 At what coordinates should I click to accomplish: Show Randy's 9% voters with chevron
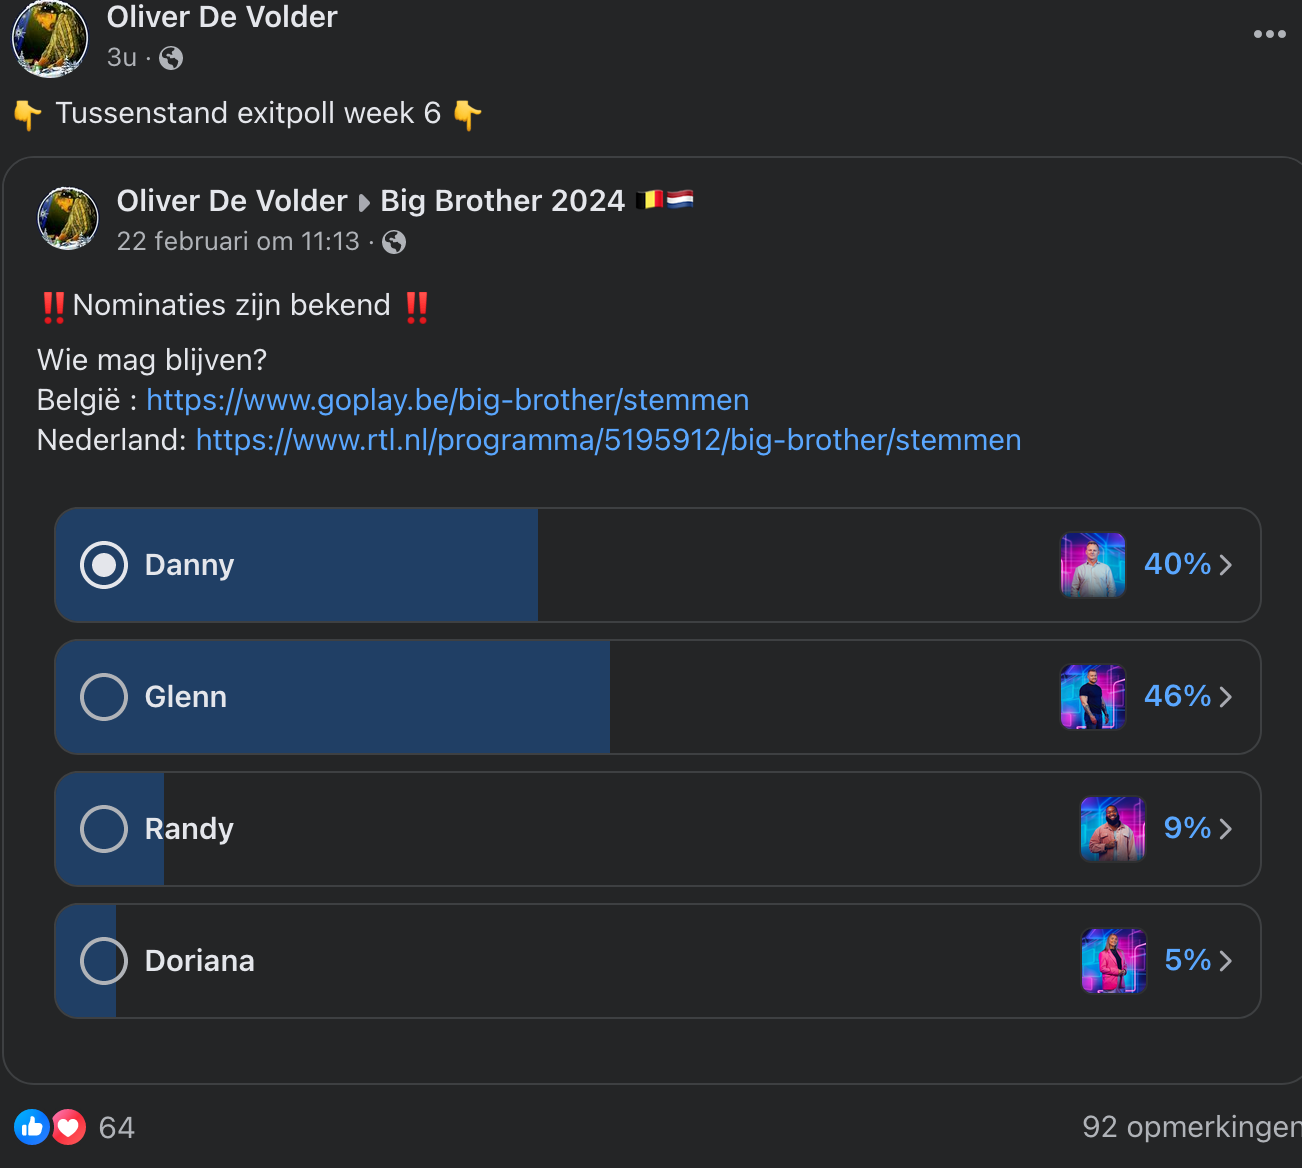click(1226, 829)
